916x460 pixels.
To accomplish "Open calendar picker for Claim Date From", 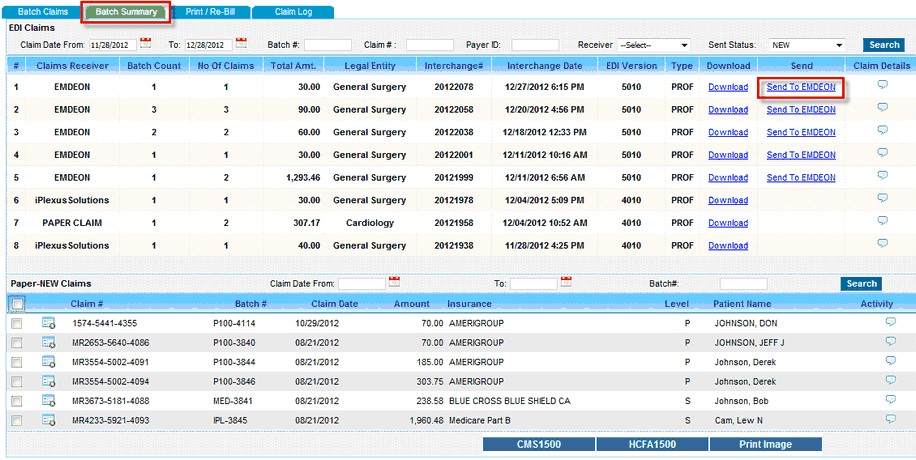I will (x=146, y=44).
